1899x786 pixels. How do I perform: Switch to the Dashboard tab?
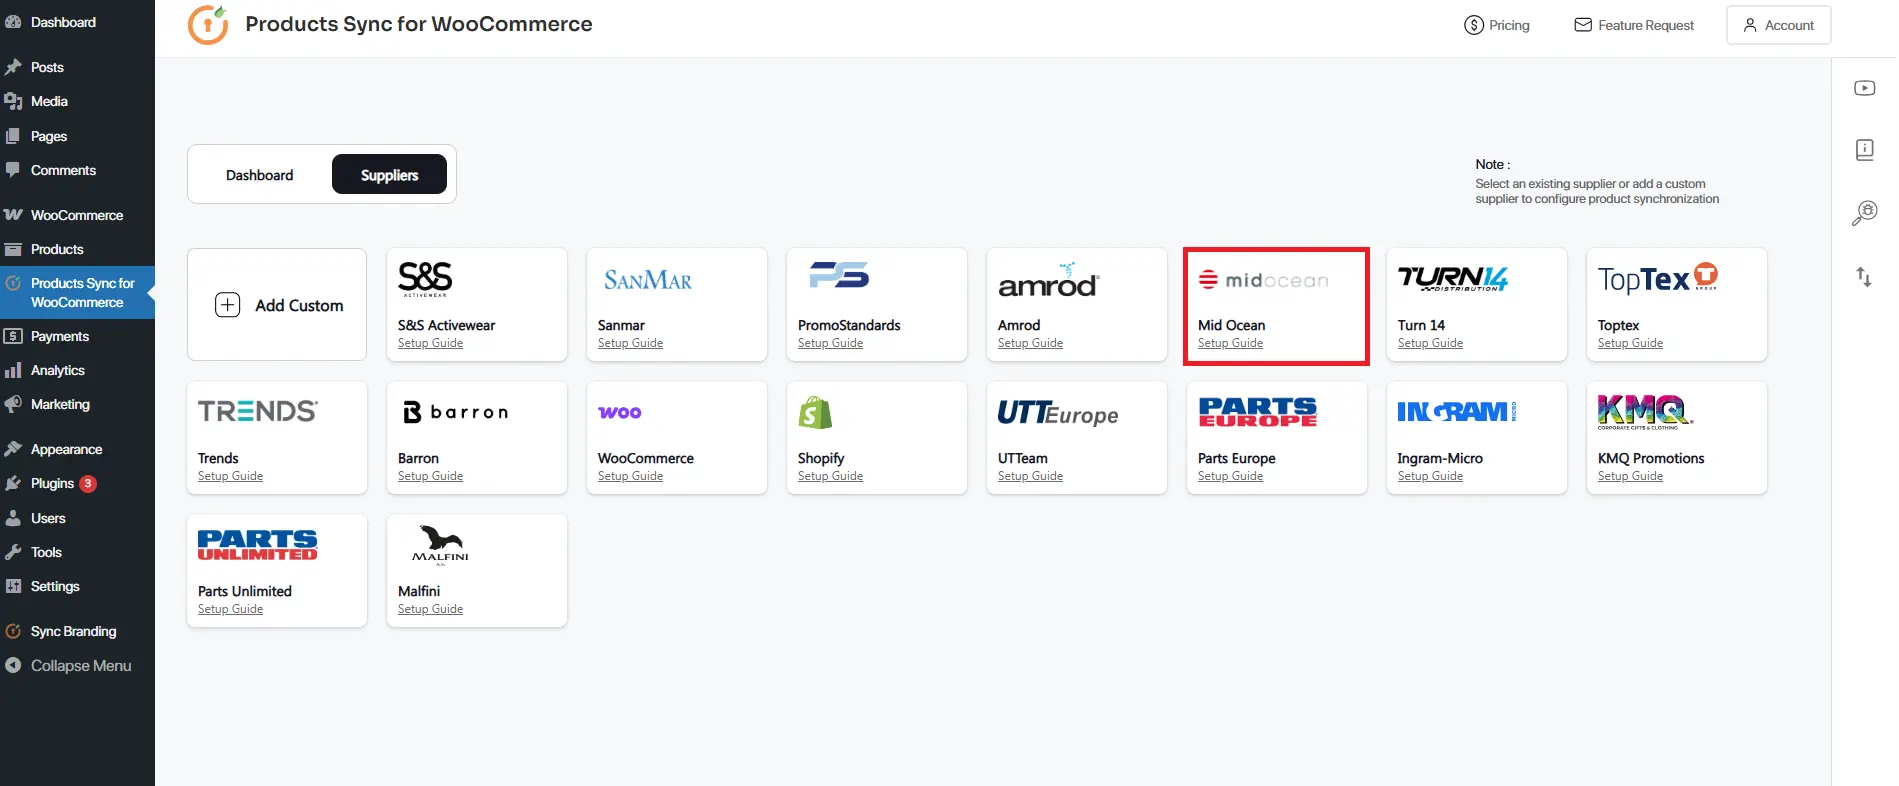click(x=260, y=175)
